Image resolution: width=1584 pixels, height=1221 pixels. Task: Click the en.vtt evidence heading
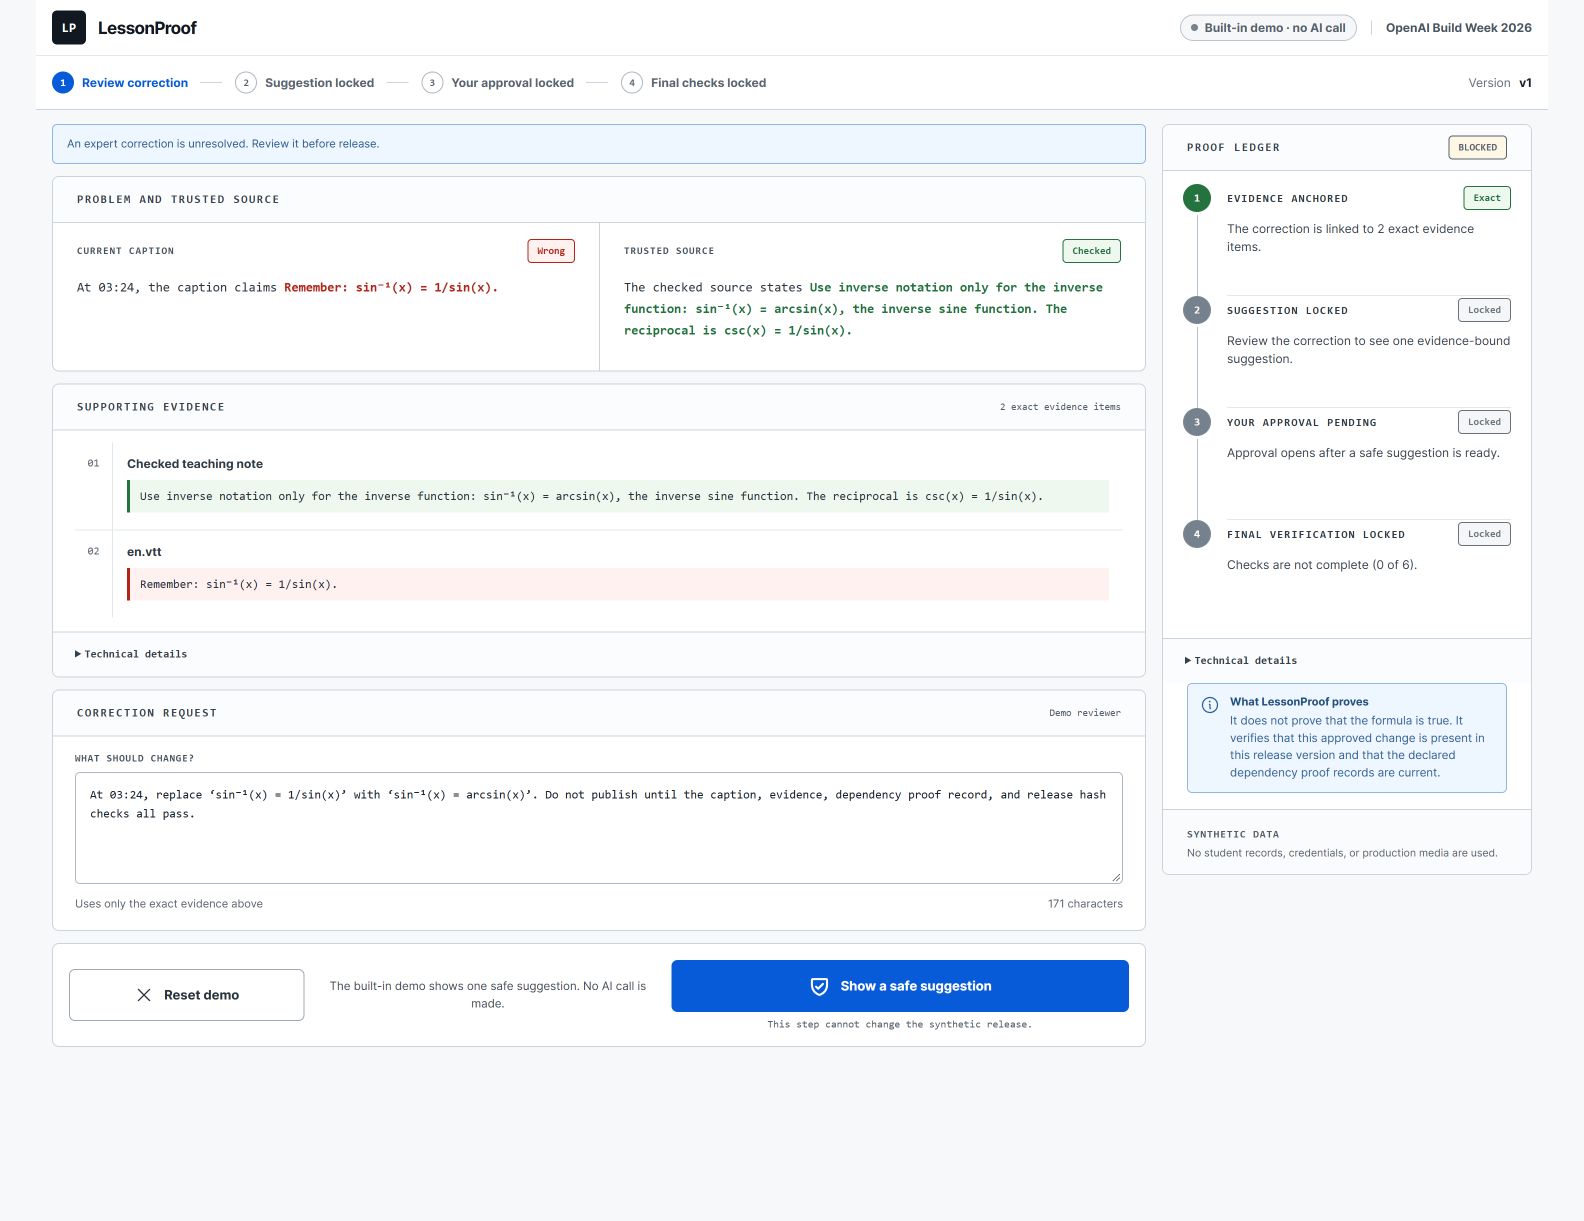[144, 552]
